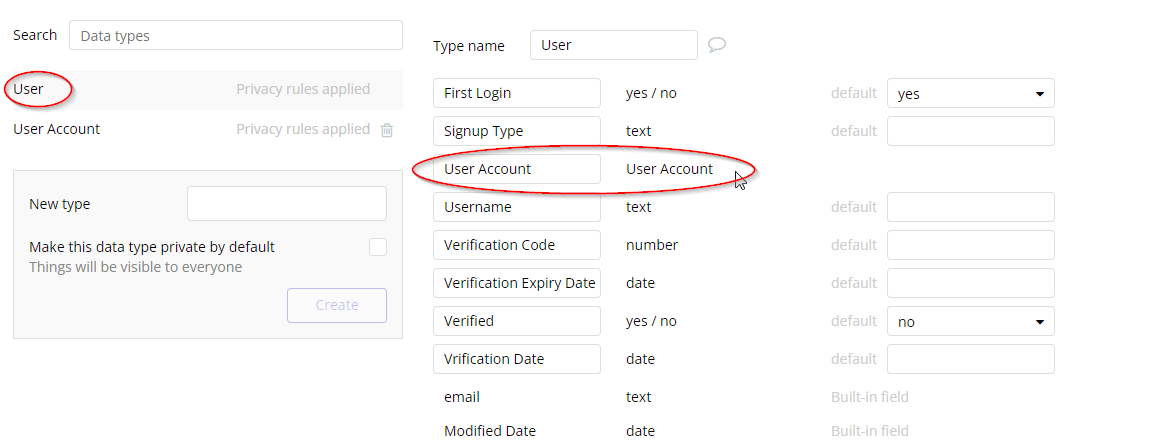
Task: Expand the Verified default dropdown
Action: [970, 322]
